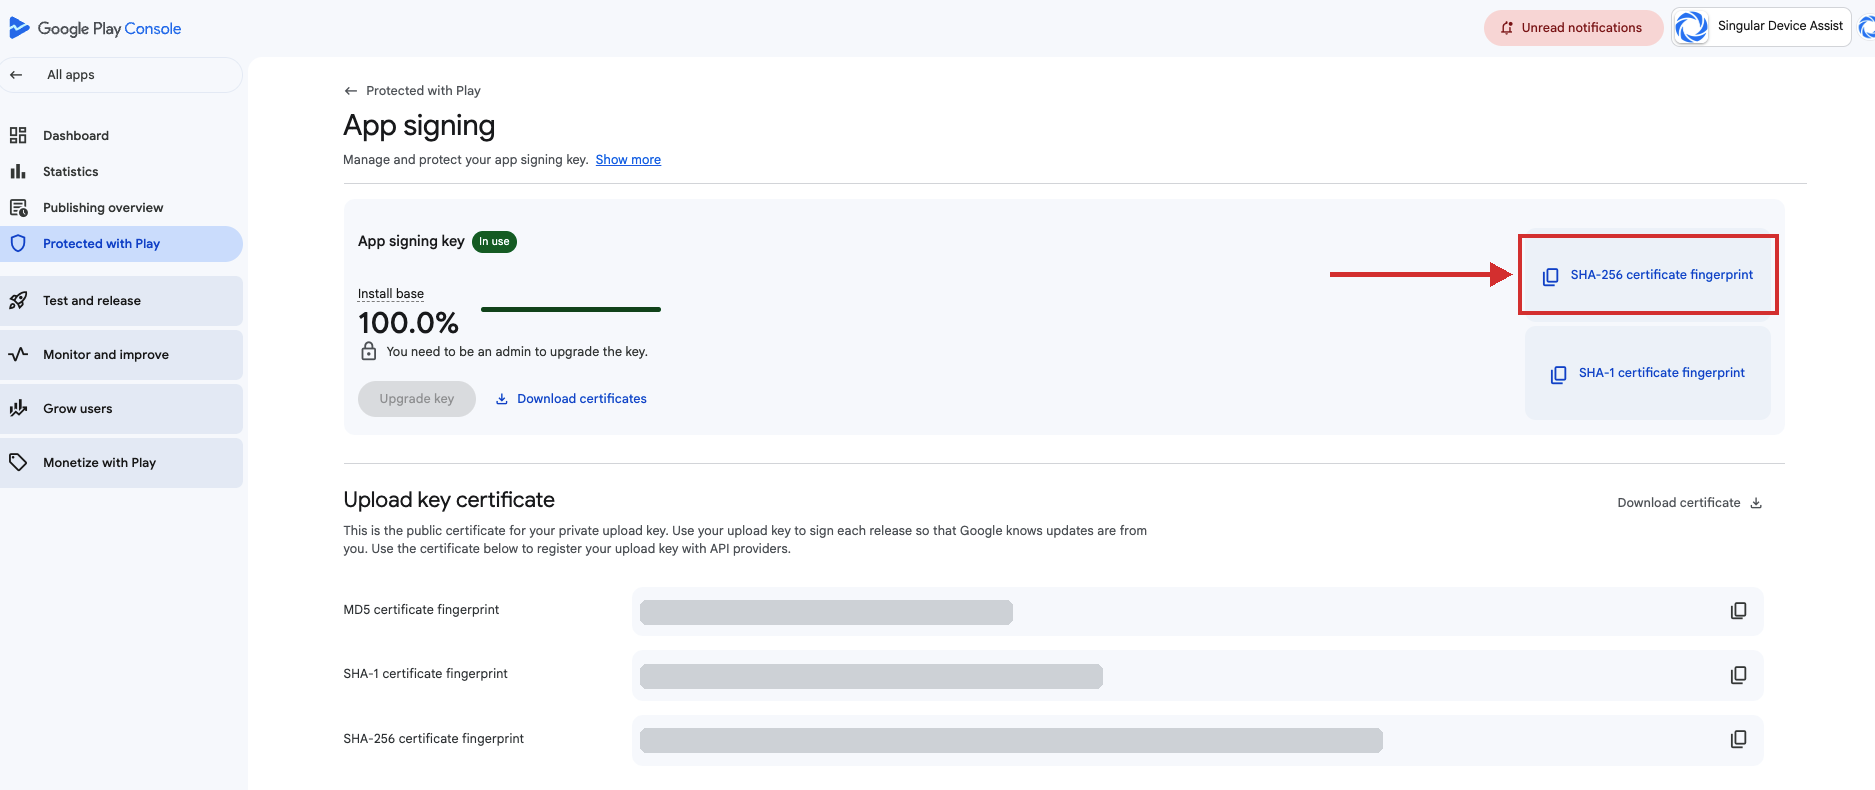This screenshot has width=1875, height=790.
Task: Expand the Grow users section
Action: (x=122, y=408)
